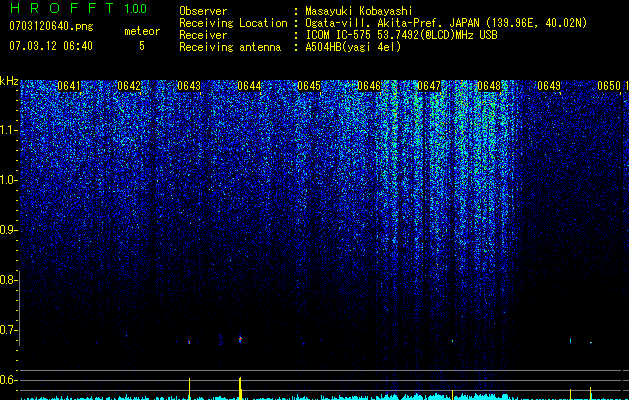Click the tall yellow spike below 0644

[x=240, y=388]
